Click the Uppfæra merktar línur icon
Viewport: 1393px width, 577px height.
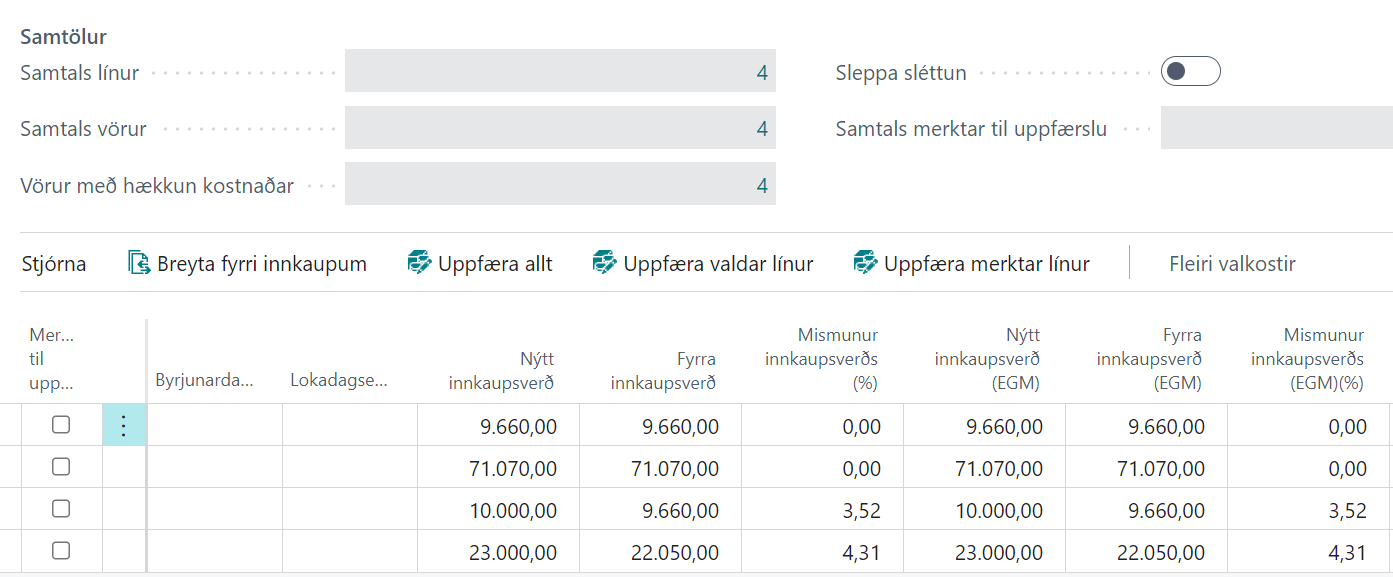point(865,264)
